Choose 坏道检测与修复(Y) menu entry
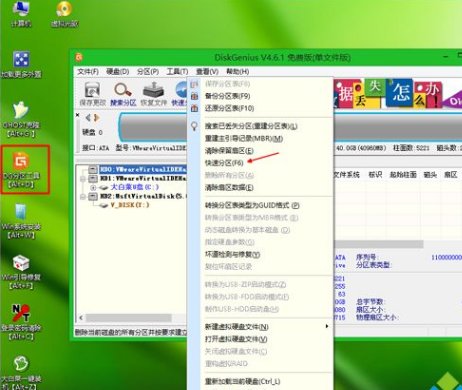Image resolution: width=462 pixels, height=390 pixels. 233,254
